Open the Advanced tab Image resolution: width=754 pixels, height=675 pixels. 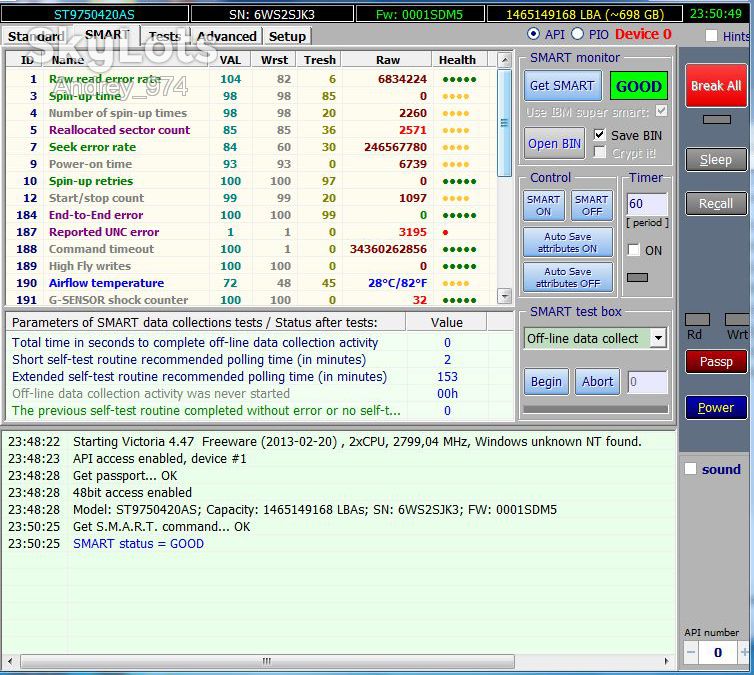[226, 37]
